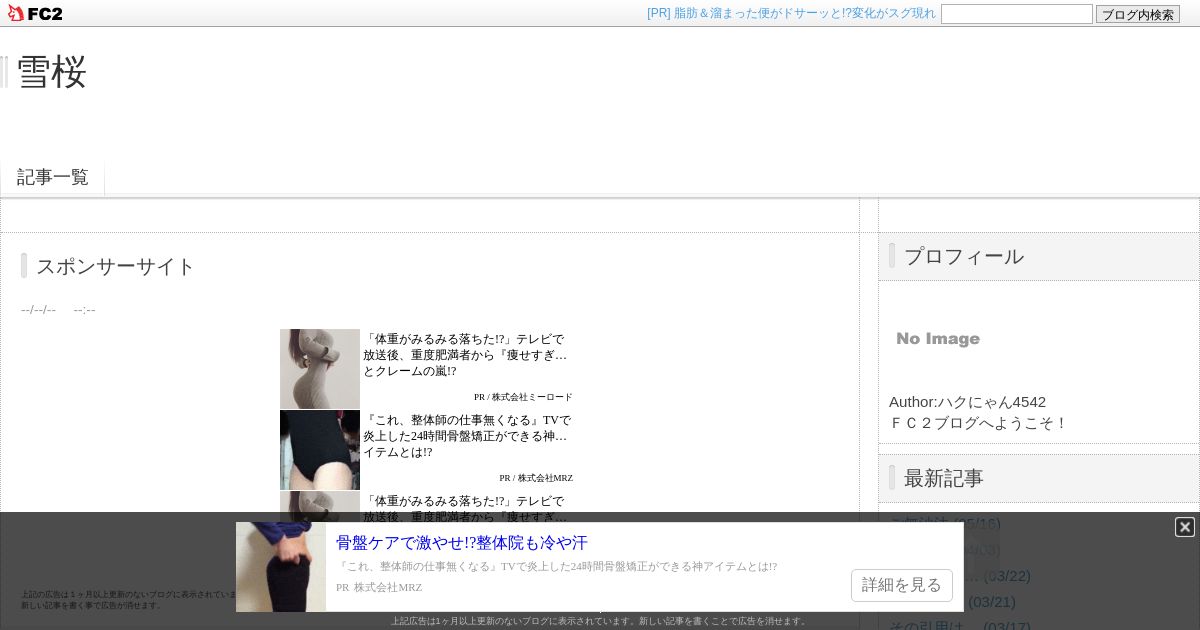Open the first ad headline 体重がみるみる落ちた

point(465,355)
